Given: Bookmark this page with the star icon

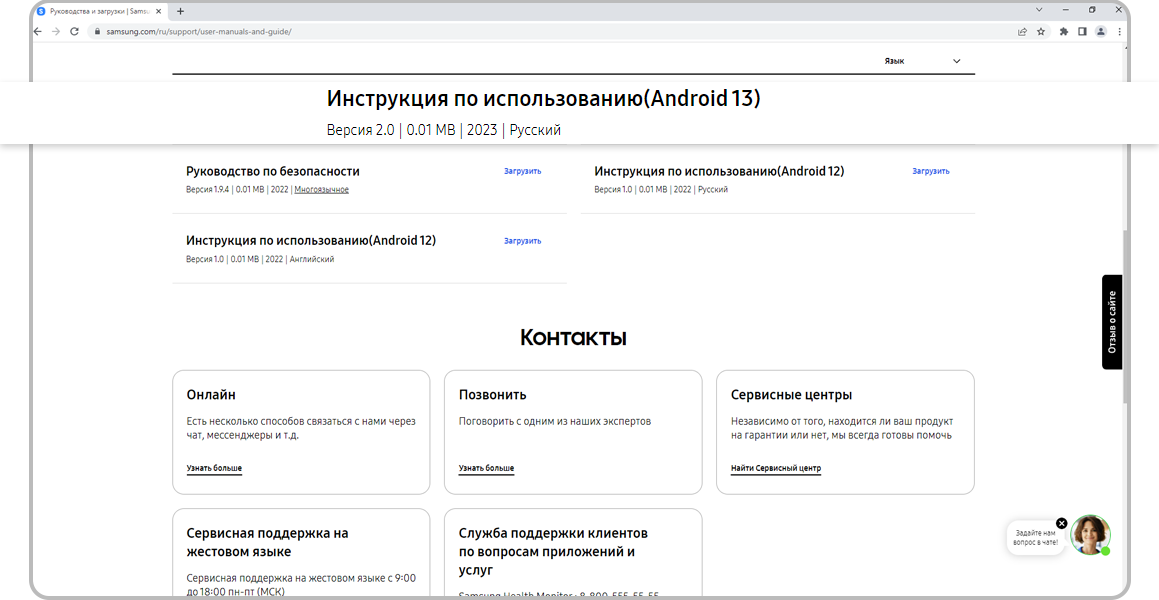Looking at the screenshot, I should point(1041,31).
